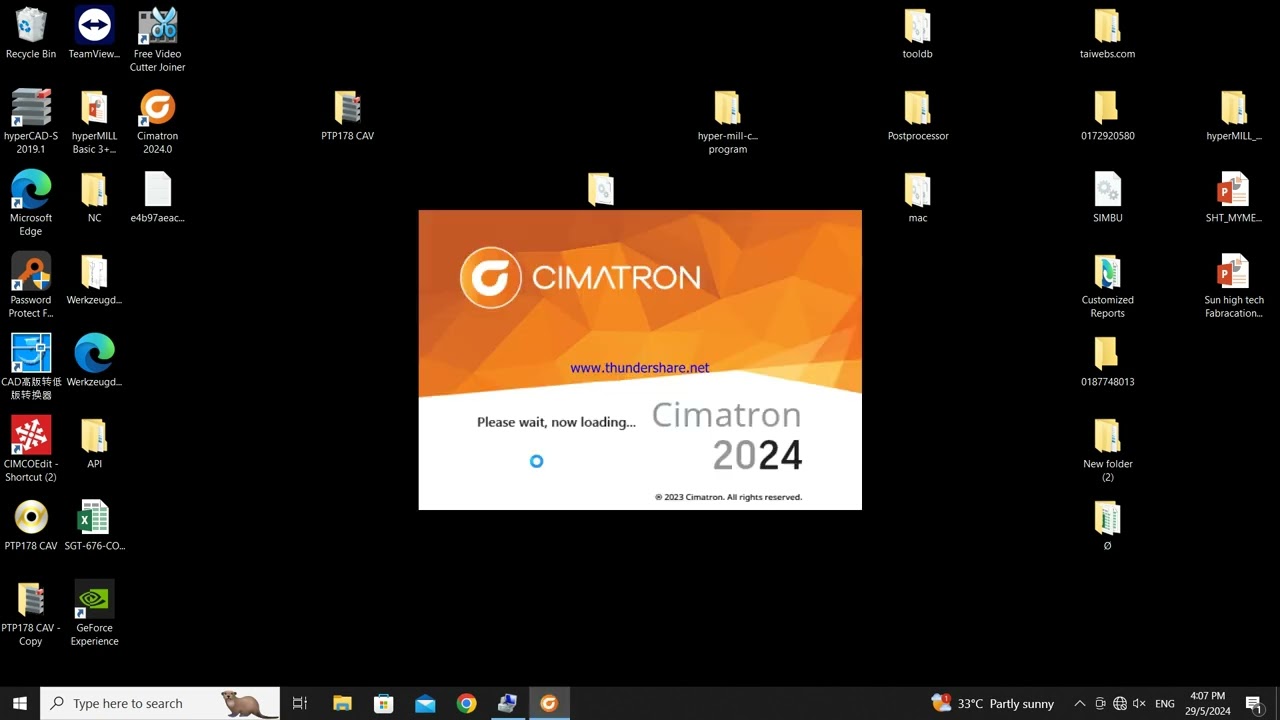Click the otter search highlight image
The image size is (1280, 720).
tap(248, 704)
